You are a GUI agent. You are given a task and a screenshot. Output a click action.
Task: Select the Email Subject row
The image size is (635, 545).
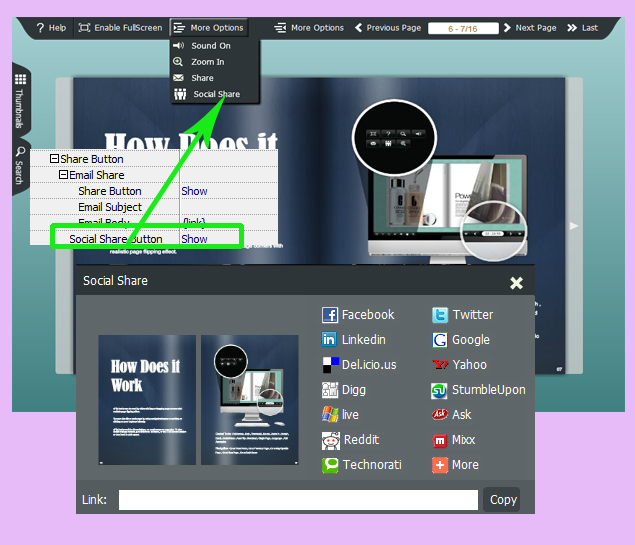[x=154, y=207]
